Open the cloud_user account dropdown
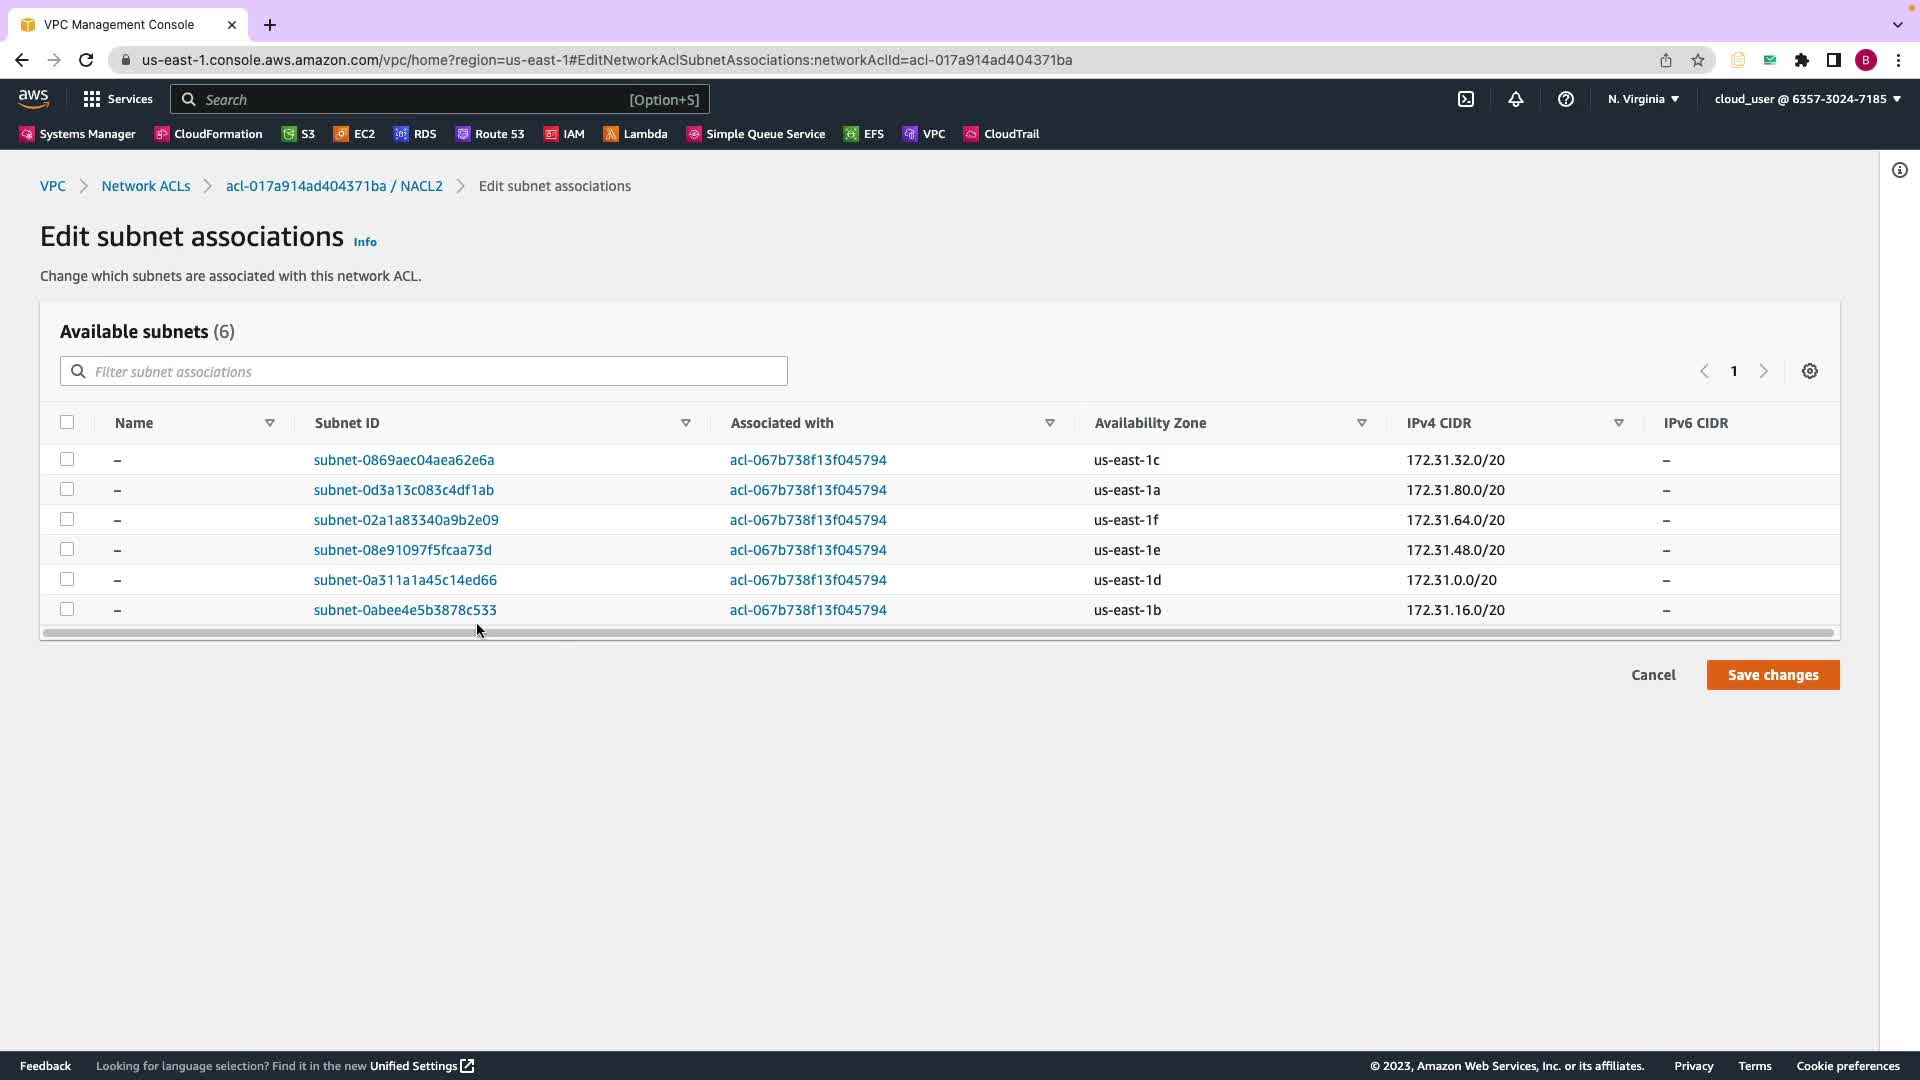This screenshot has height=1080, width=1920. [1807, 99]
